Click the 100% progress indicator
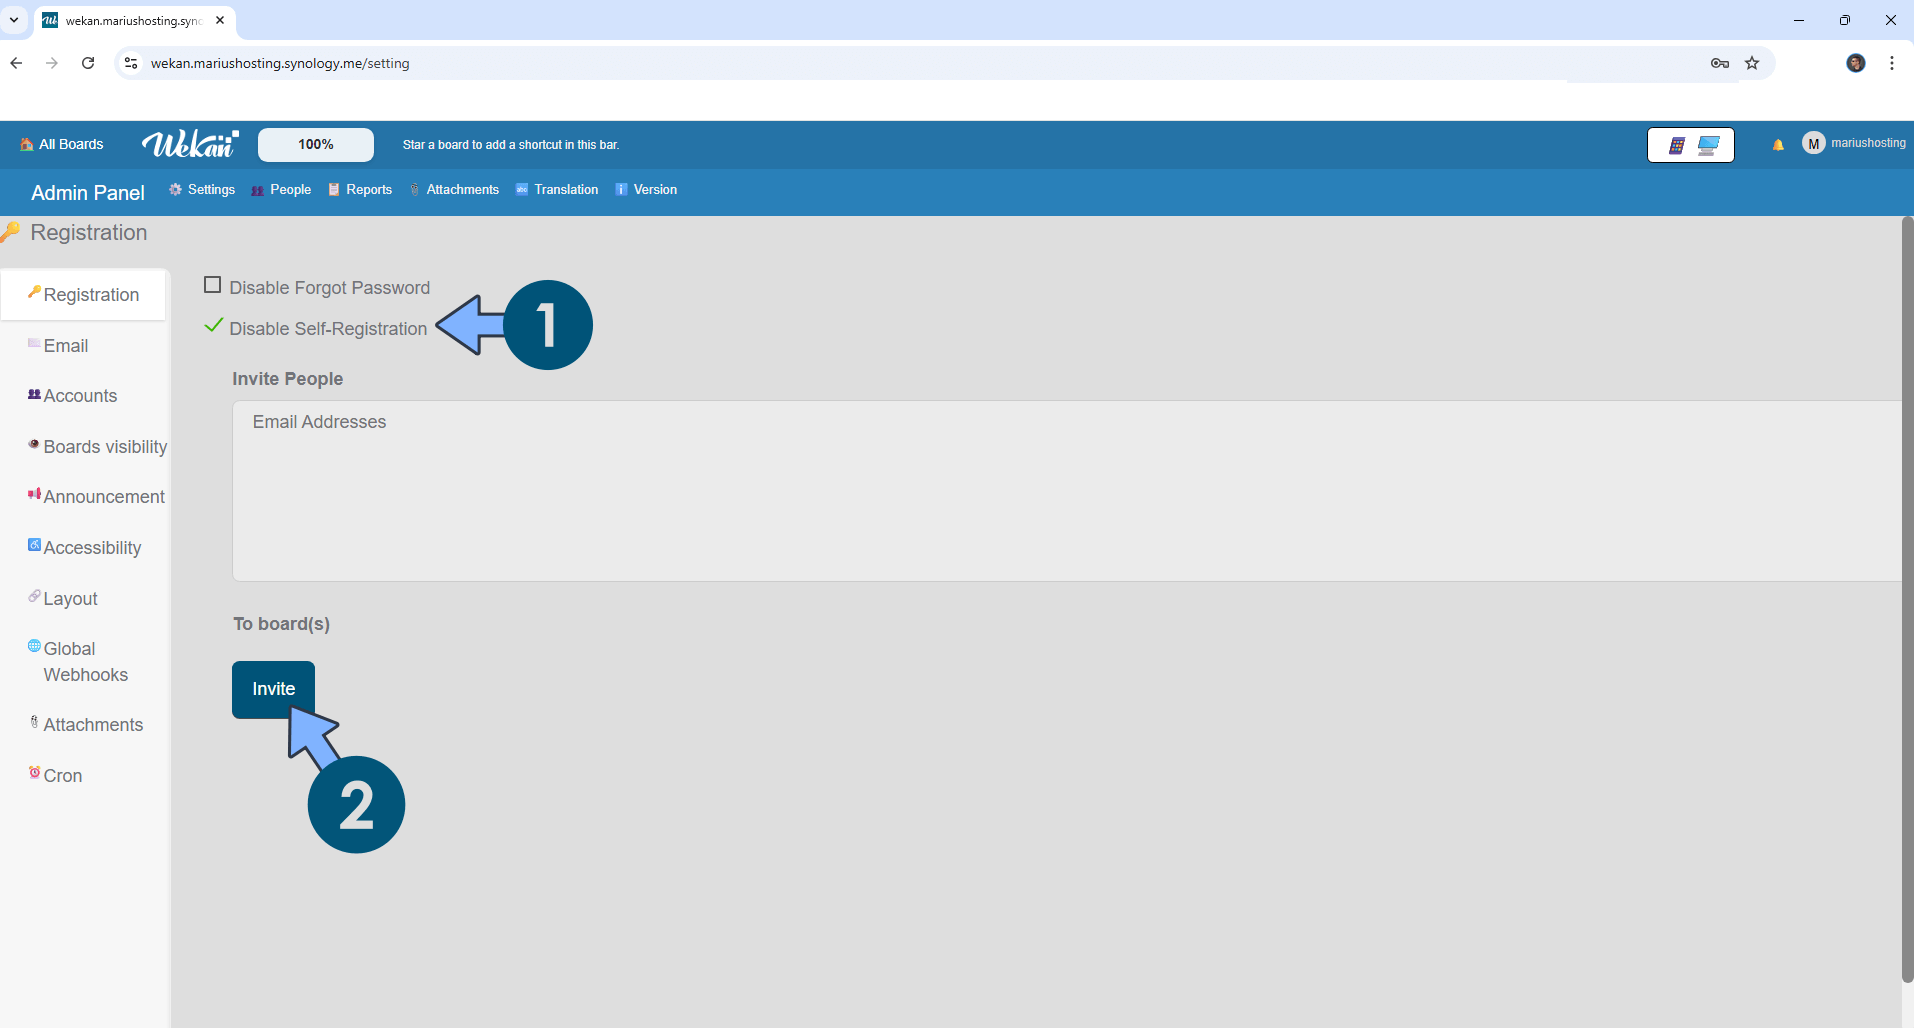This screenshot has width=1914, height=1028. (x=315, y=144)
